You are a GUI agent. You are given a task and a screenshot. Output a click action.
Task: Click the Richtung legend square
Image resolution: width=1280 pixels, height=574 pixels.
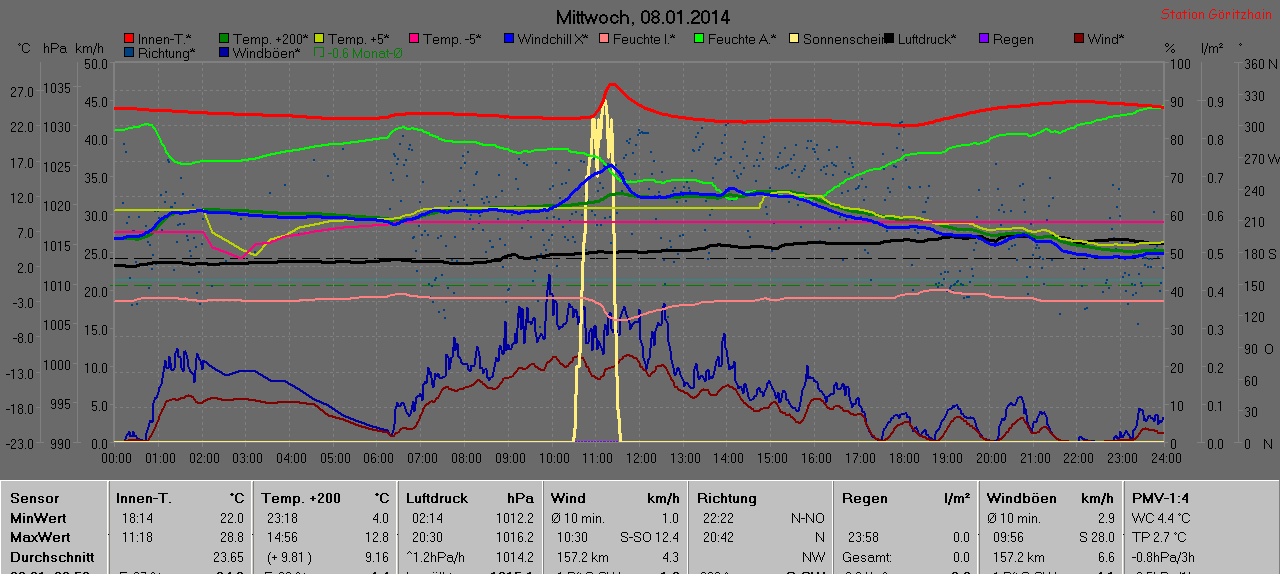(129, 53)
